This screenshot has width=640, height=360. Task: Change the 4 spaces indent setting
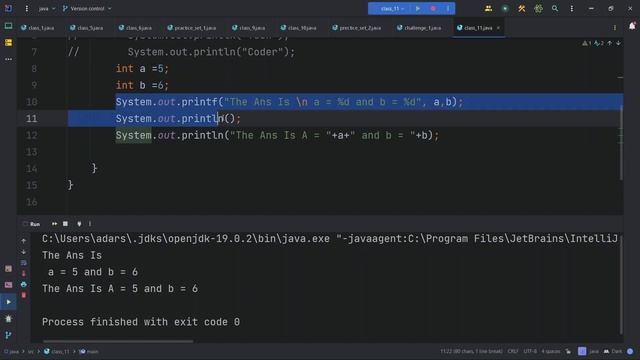(551, 351)
